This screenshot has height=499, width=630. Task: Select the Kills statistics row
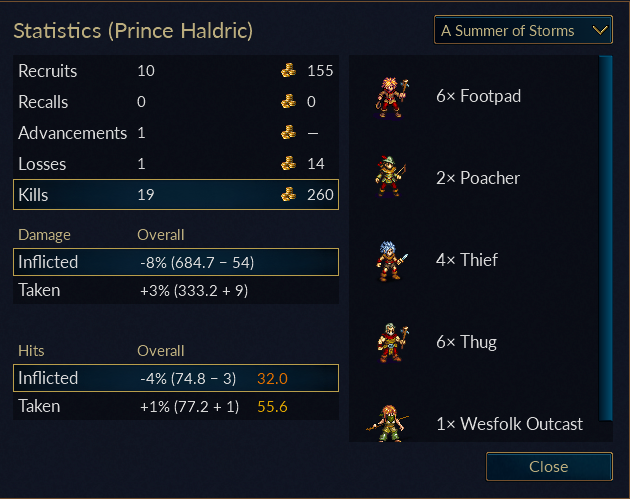pos(176,194)
